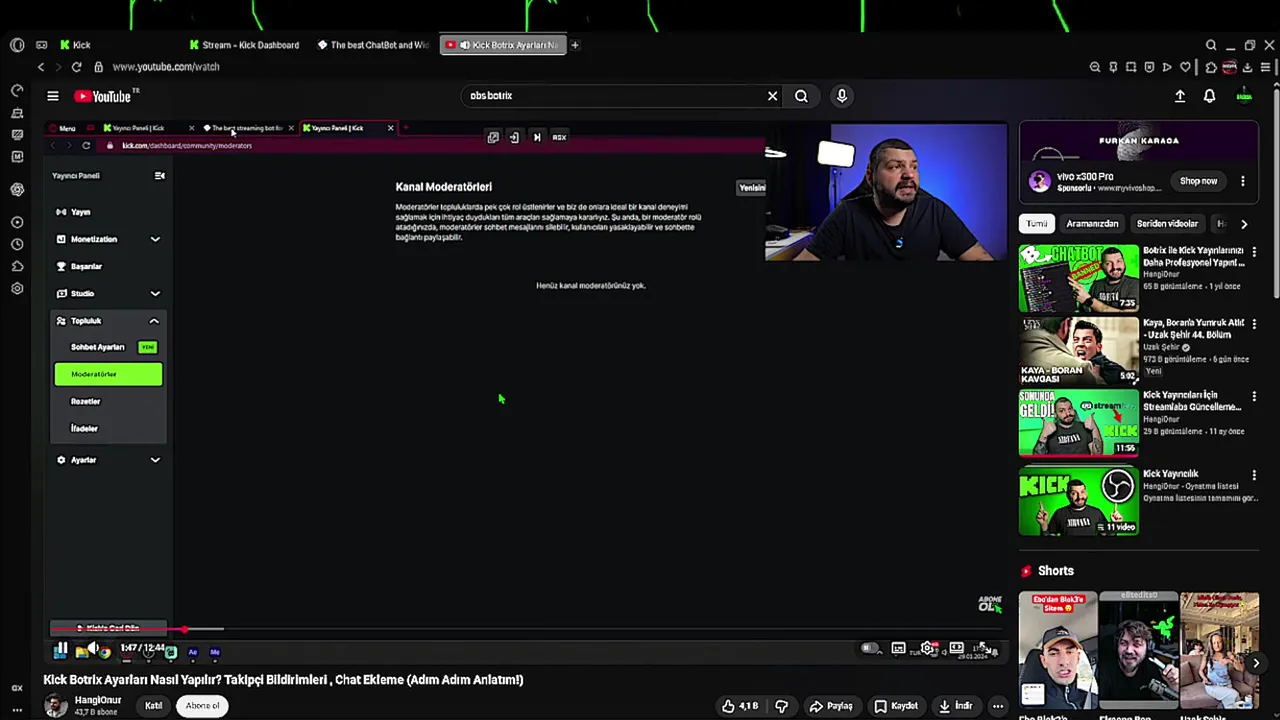Open the YouTube account avatar menu

pyautogui.click(x=1244, y=96)
